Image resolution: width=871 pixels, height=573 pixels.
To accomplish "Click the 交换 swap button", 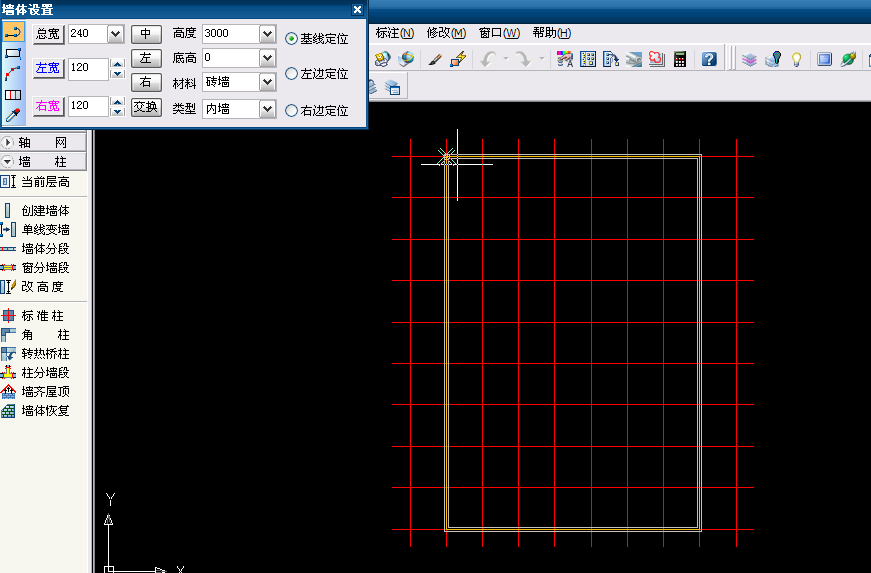I will tap(146, 107).
